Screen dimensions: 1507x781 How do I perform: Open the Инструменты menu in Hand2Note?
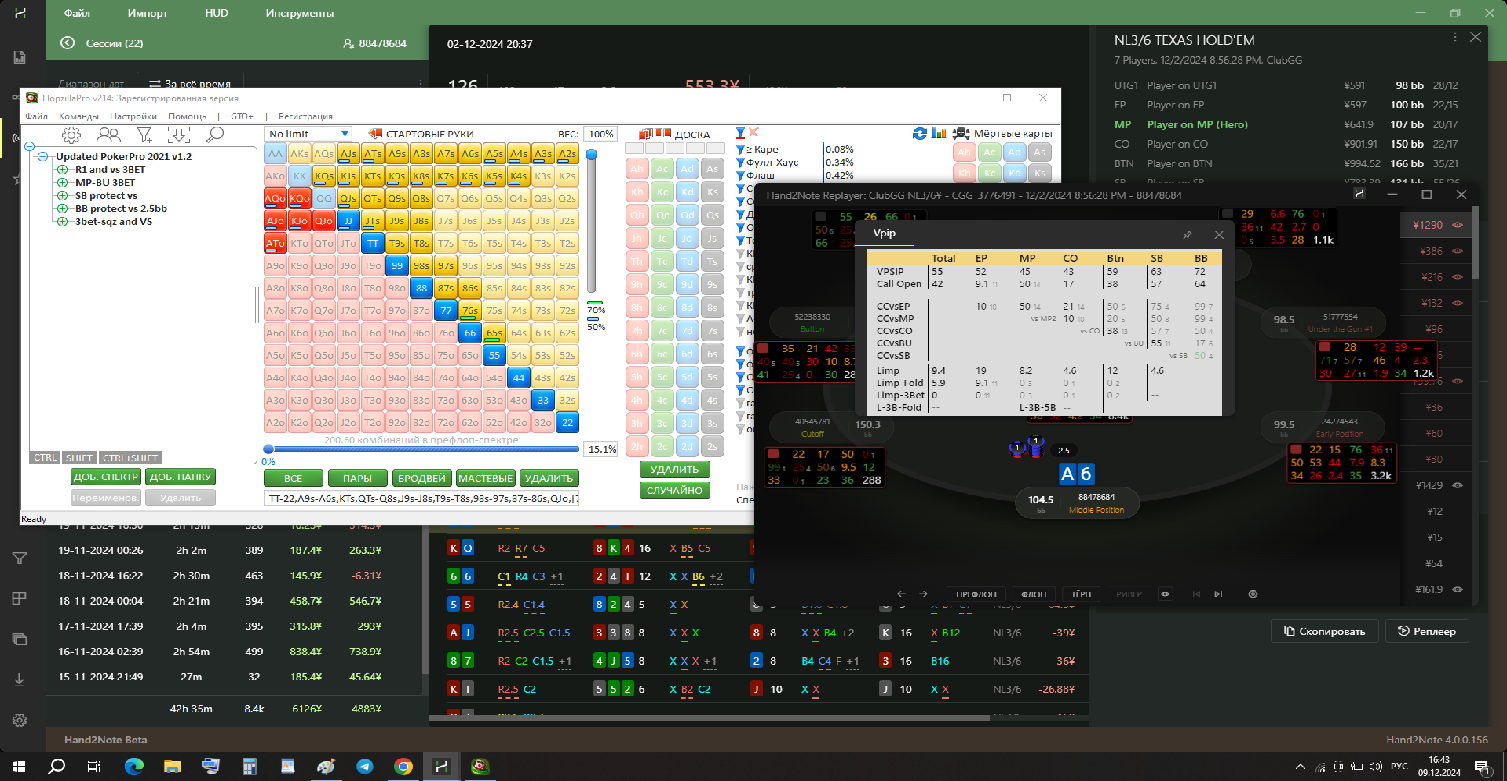[300, 15]
